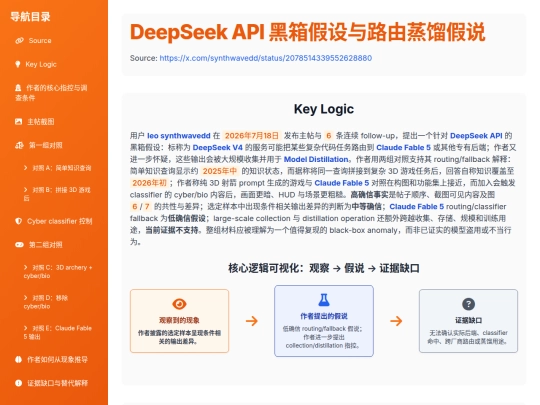Viewport: 540px width, 405px height.
Task: Click the 2026年7月18日 date highlight
Action: pos(251,136)
